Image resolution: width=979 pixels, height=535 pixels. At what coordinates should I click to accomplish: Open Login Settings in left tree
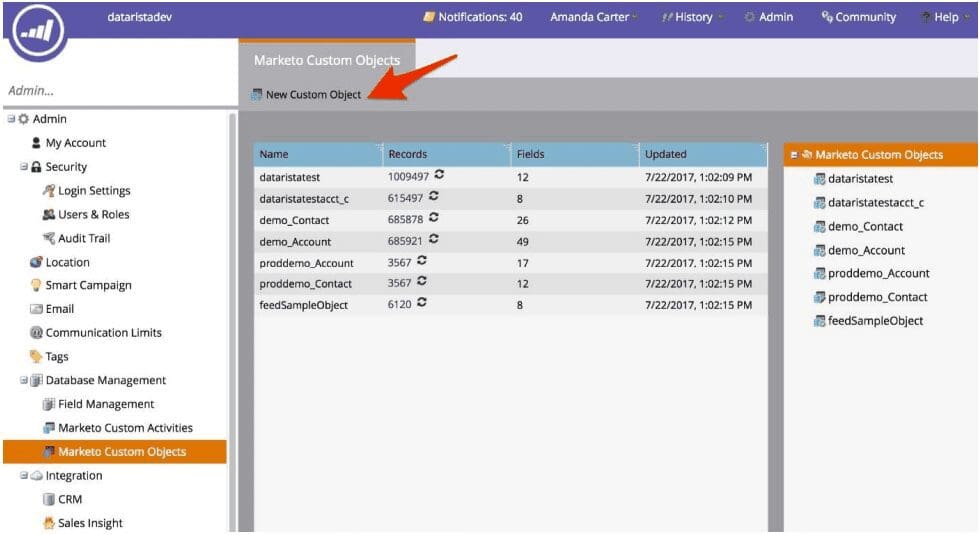click(x=94, y=190)
